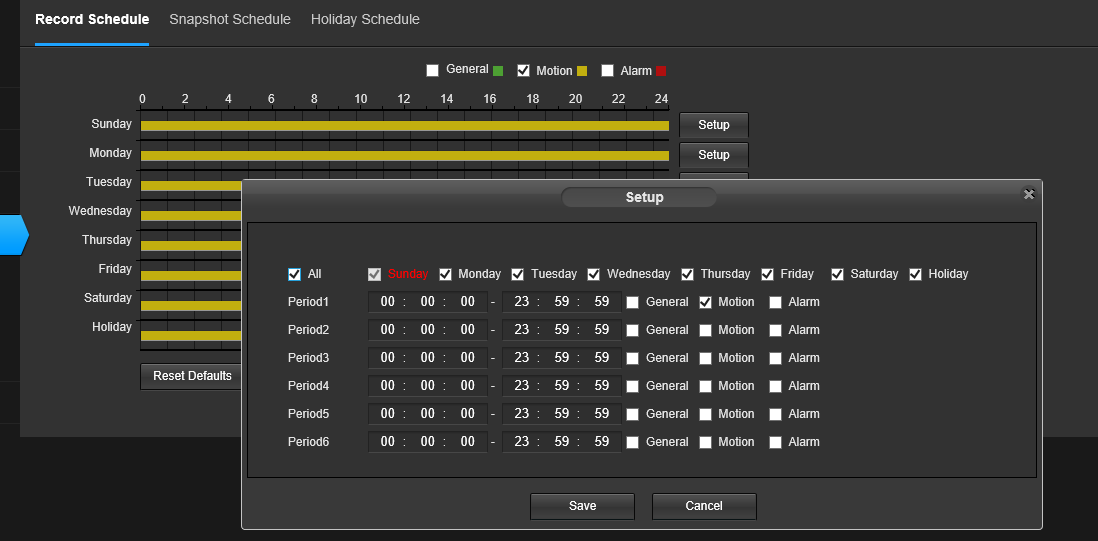This screenshot has height=541, width=1098.
Task: Enable Motion for Period6
Action: 705,442
